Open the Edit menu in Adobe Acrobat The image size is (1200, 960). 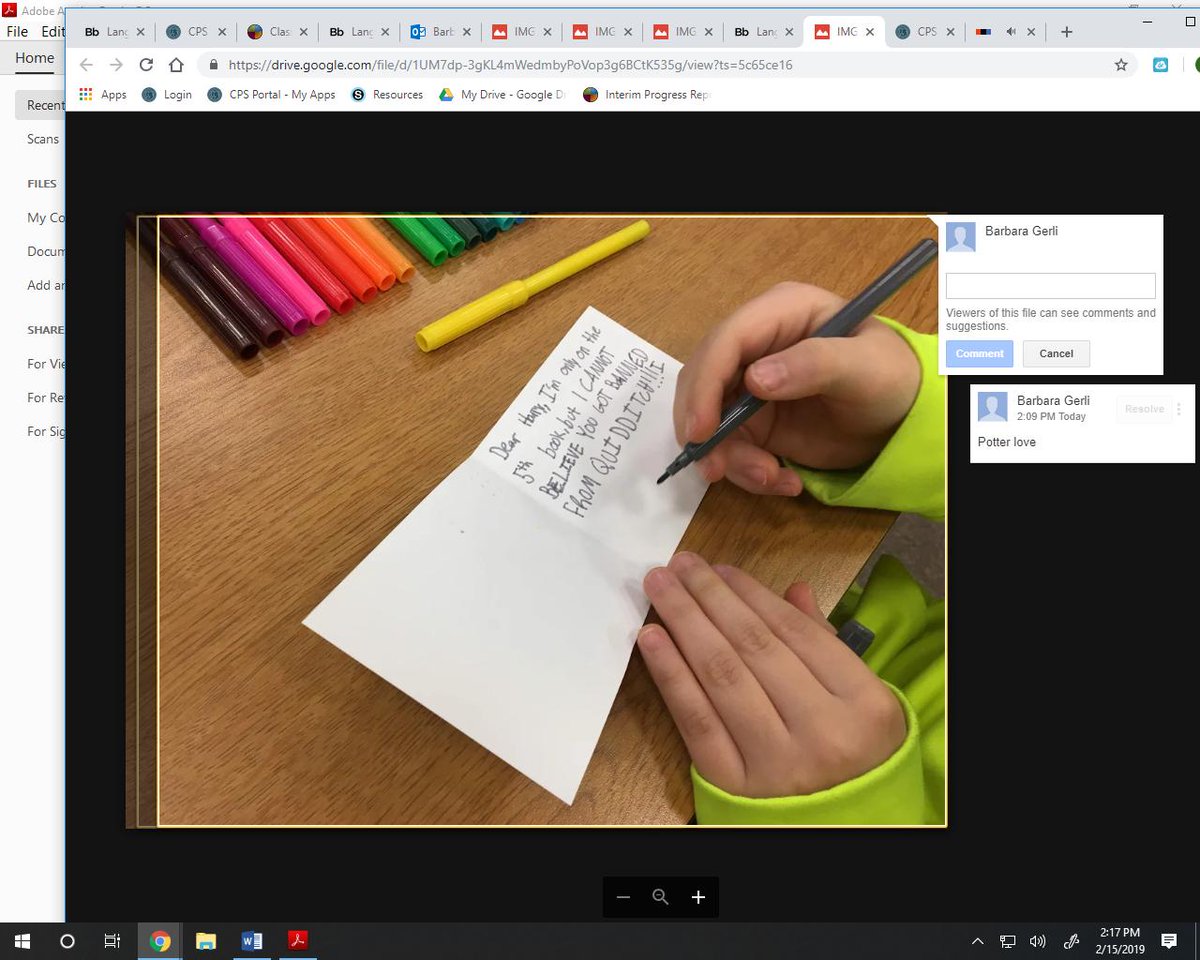[52, 32]
